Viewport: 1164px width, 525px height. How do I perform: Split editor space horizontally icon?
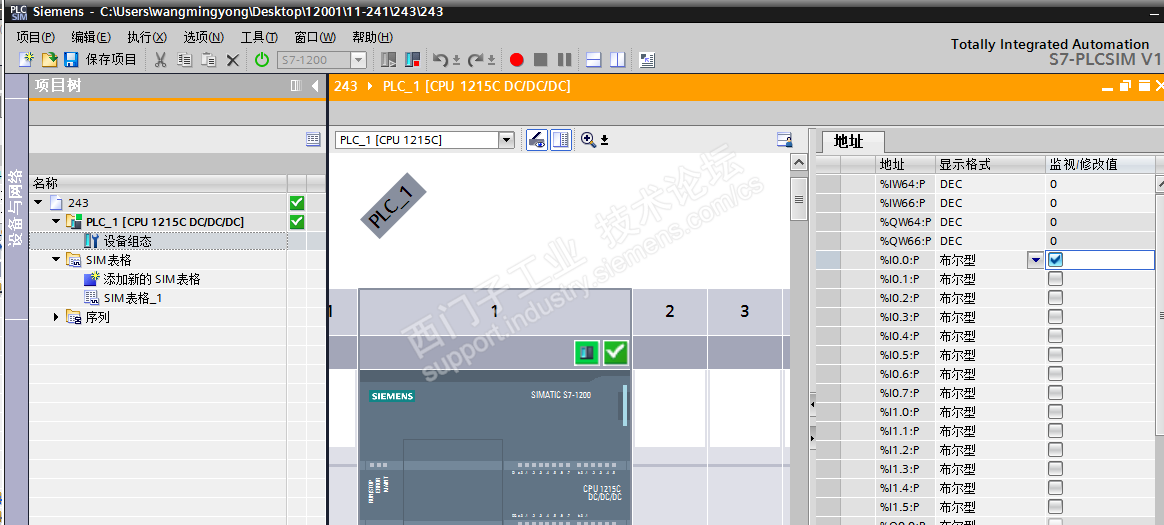click(x=594, y=60)
